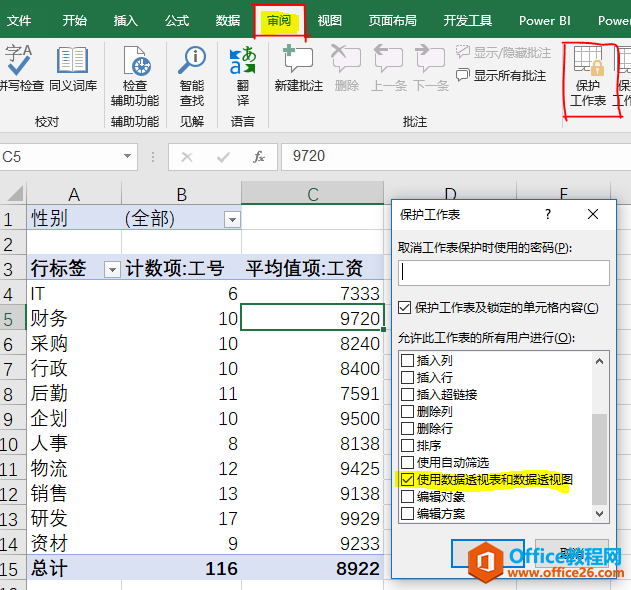631x590 pixels.
Task: Go to previous comment (上一条)
Action: pos(388,68)
